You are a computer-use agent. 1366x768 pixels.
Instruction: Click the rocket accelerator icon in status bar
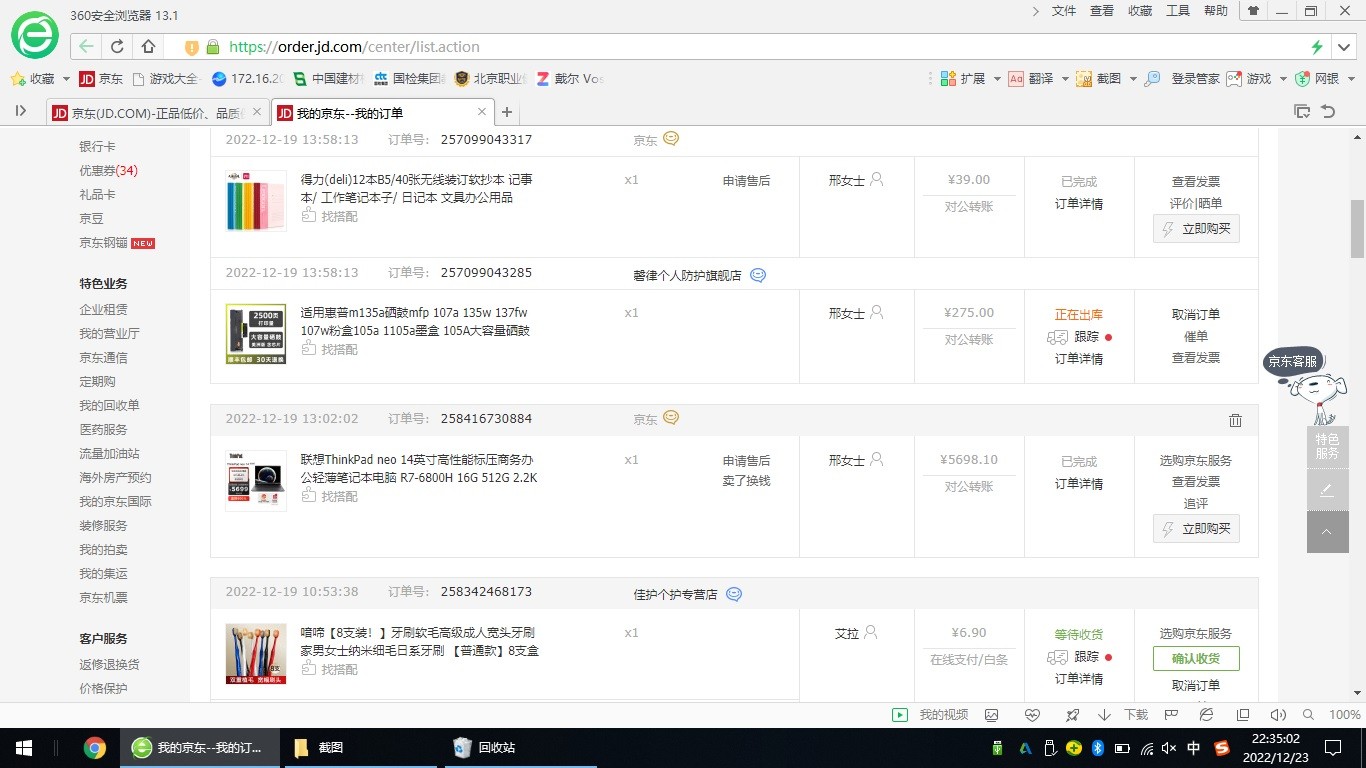tap(1072, 715)
